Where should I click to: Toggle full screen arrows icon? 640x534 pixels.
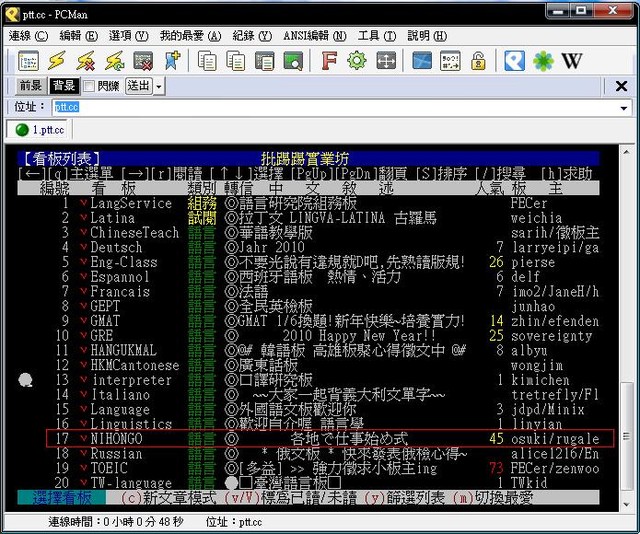click(x=386, y=61)
